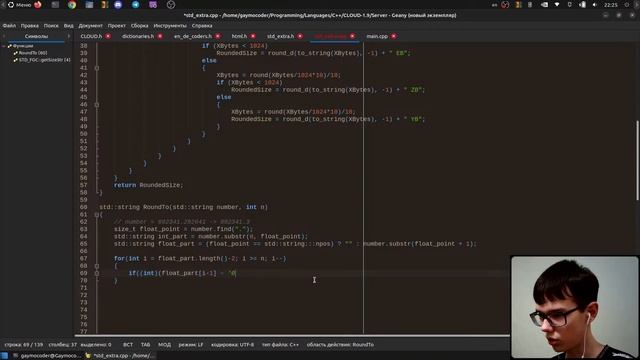Launch Google Chrome from the top panel
Screen dimensions: 640x360
(x=72, y=5)
